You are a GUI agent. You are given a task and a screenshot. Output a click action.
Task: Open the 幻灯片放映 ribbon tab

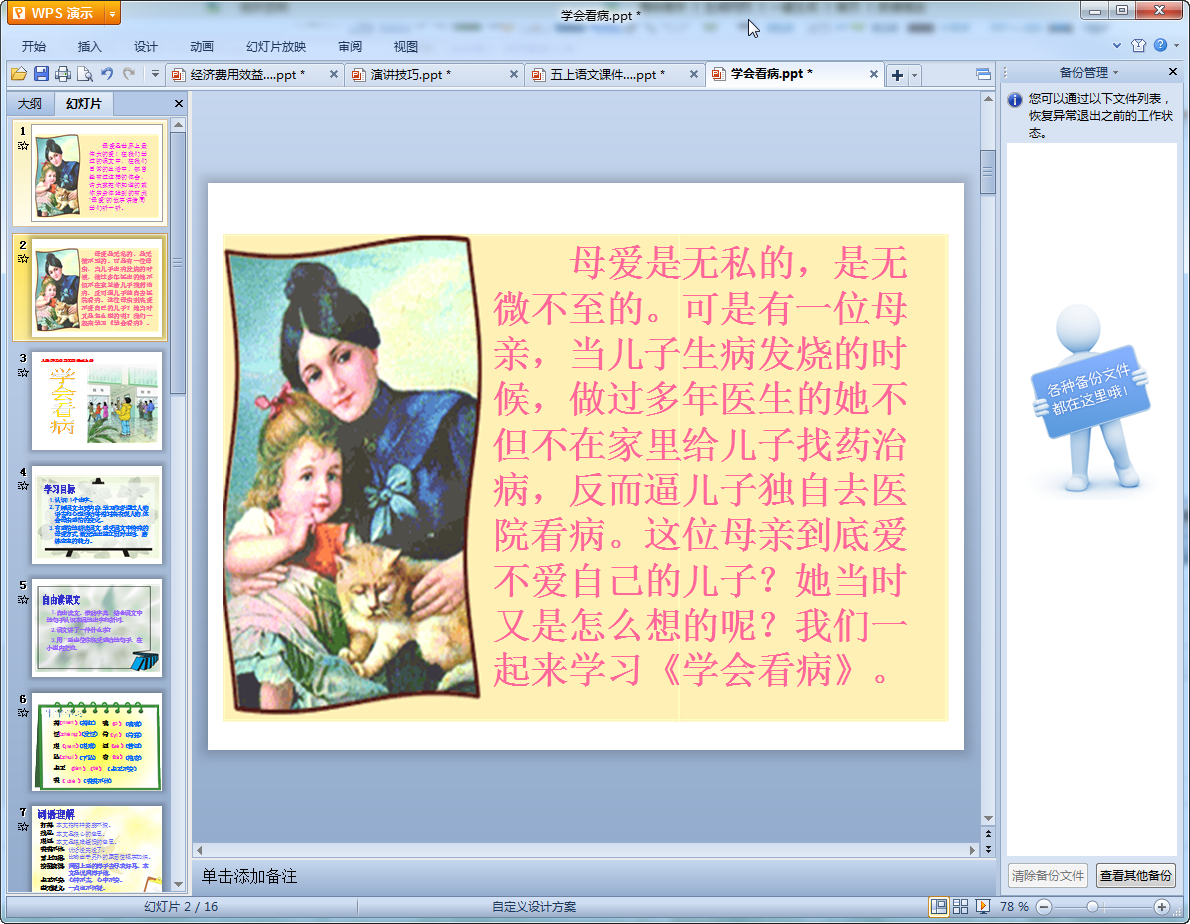pyautogui.click(x=276, y=46)
